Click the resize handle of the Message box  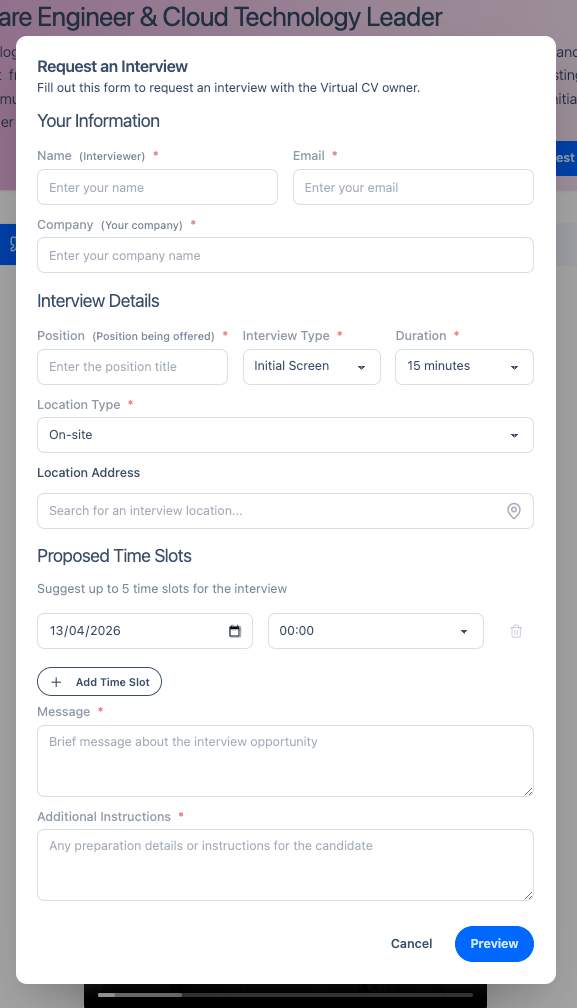pos(530,792)
